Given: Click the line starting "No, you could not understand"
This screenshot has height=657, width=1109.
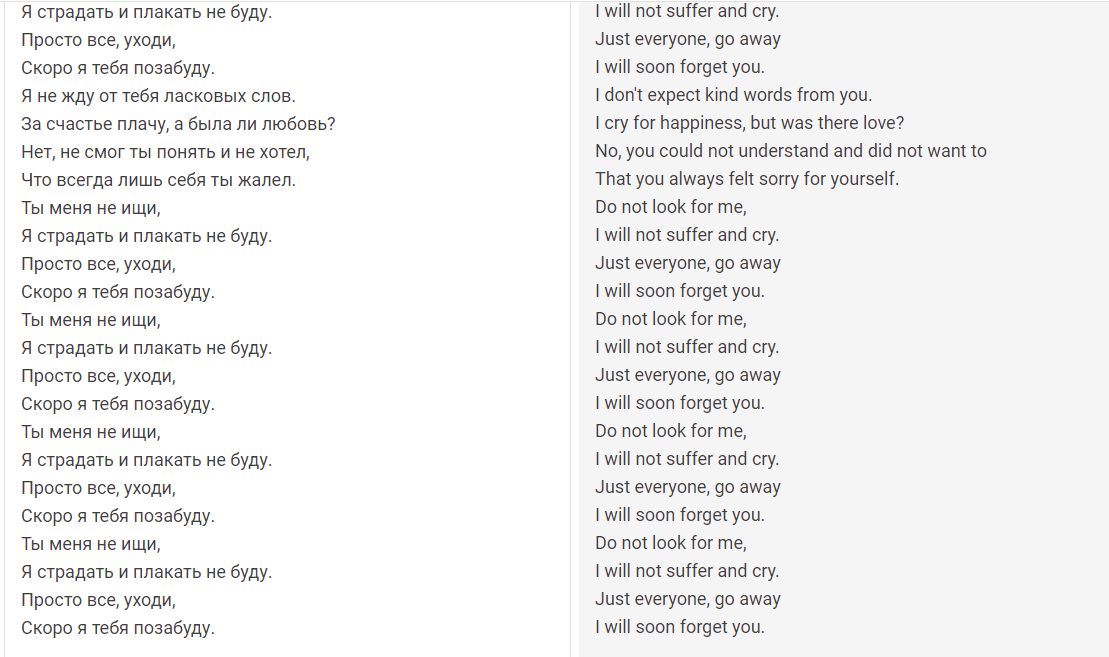Looking at the screenshot, I should (x=790, y=151).
